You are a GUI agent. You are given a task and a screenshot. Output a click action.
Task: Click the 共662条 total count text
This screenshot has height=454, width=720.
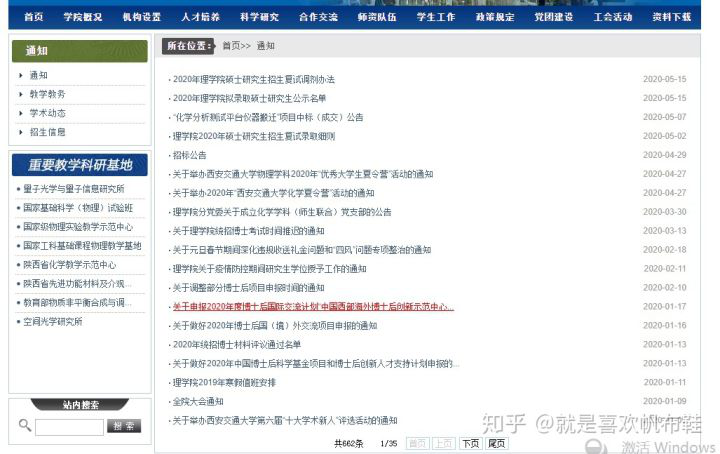(349, 443)
